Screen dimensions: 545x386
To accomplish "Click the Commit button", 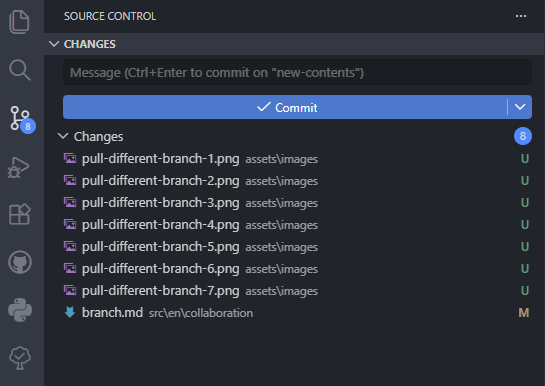I will pyautogui.click(x=285, y=107).
